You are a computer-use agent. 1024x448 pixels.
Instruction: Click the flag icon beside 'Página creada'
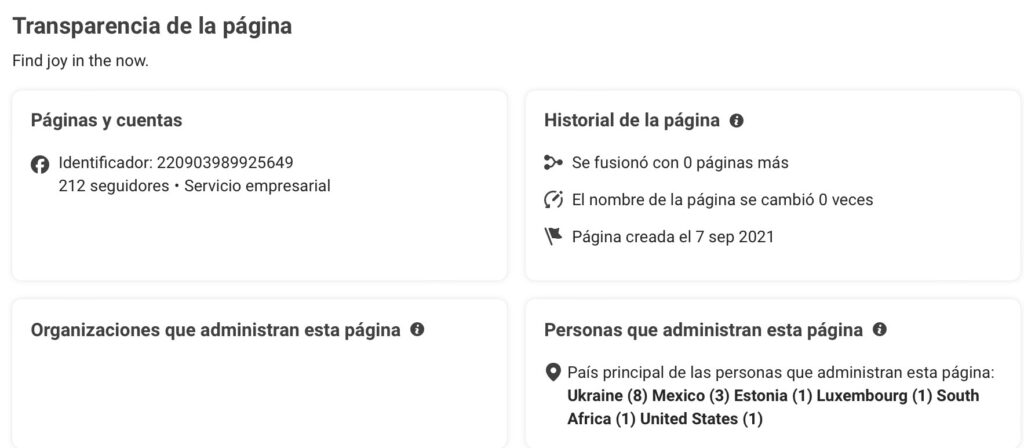[x=553, y=236]
